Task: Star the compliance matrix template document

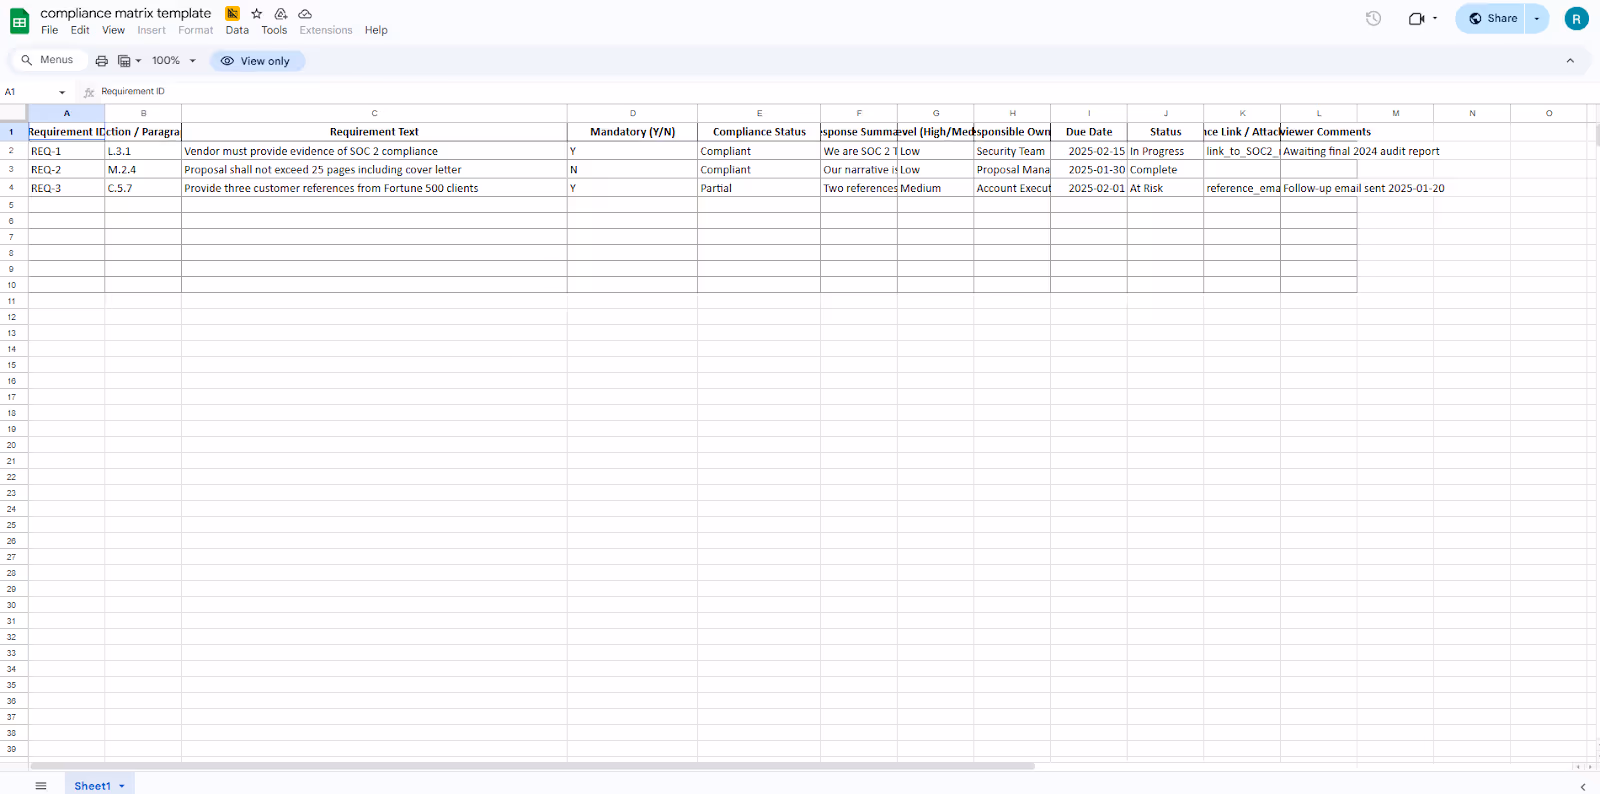Action: click(257, 13)
